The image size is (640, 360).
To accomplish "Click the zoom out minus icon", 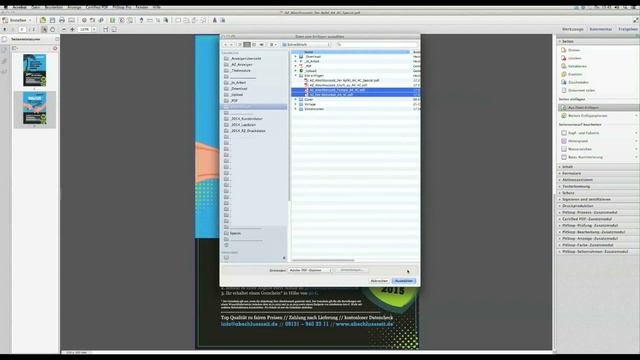I will 64,29.
